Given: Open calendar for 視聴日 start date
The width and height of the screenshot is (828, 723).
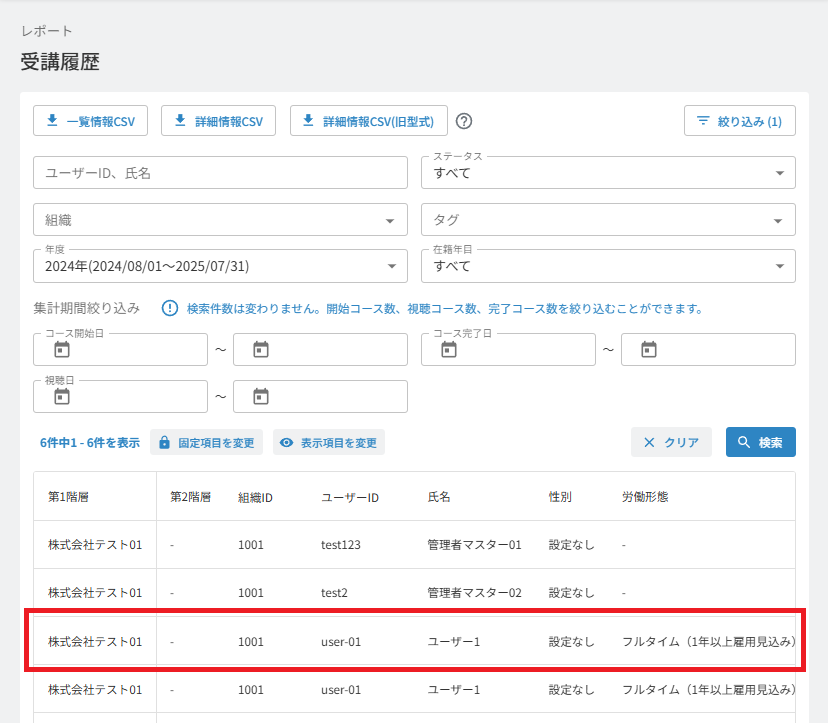Looking at the screenshot, I should (62, 397).
